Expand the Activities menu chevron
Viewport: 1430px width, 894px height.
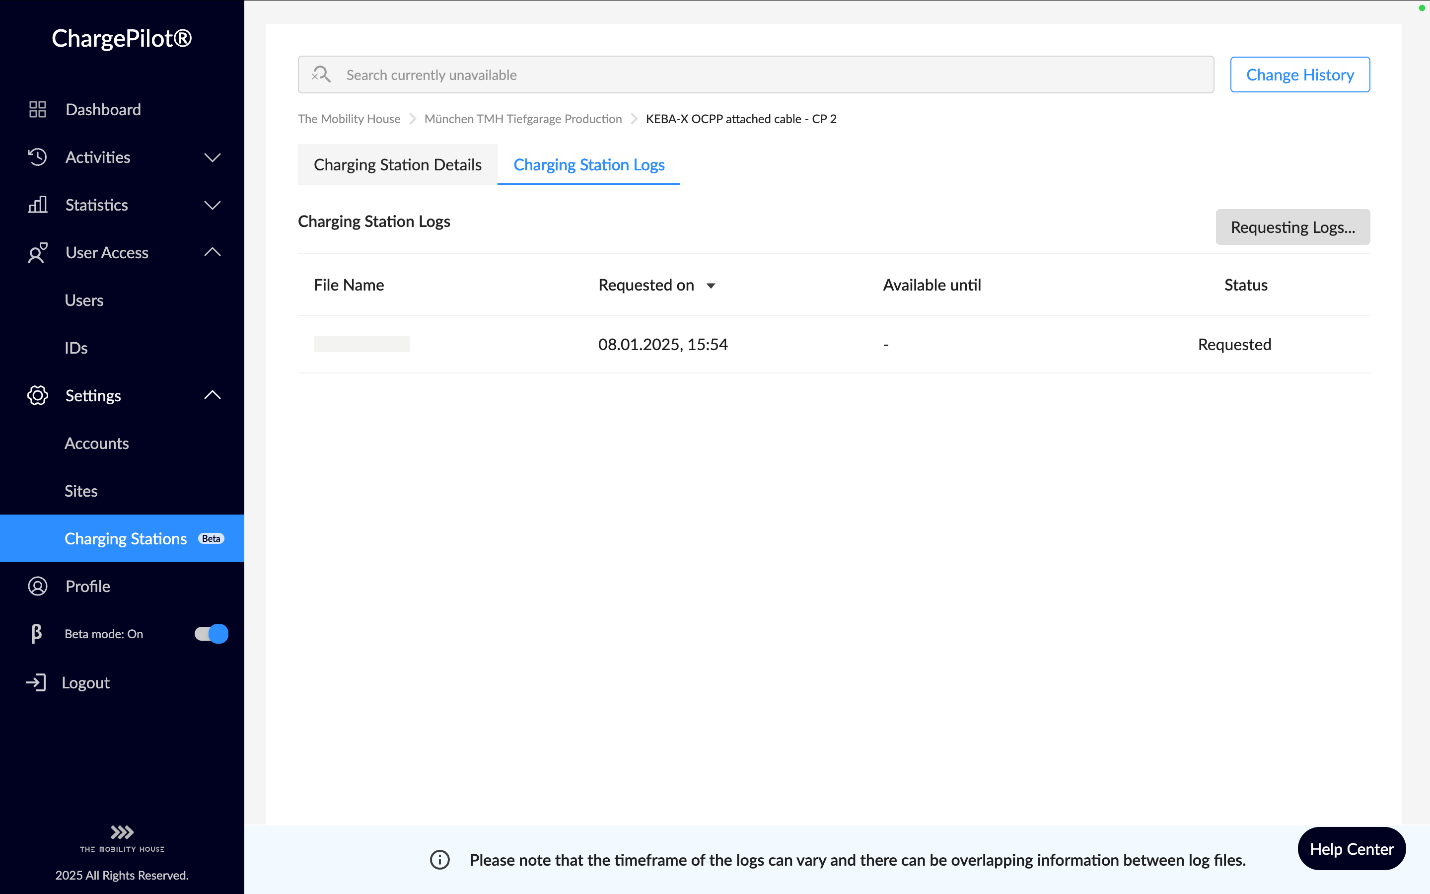[212, 157]
